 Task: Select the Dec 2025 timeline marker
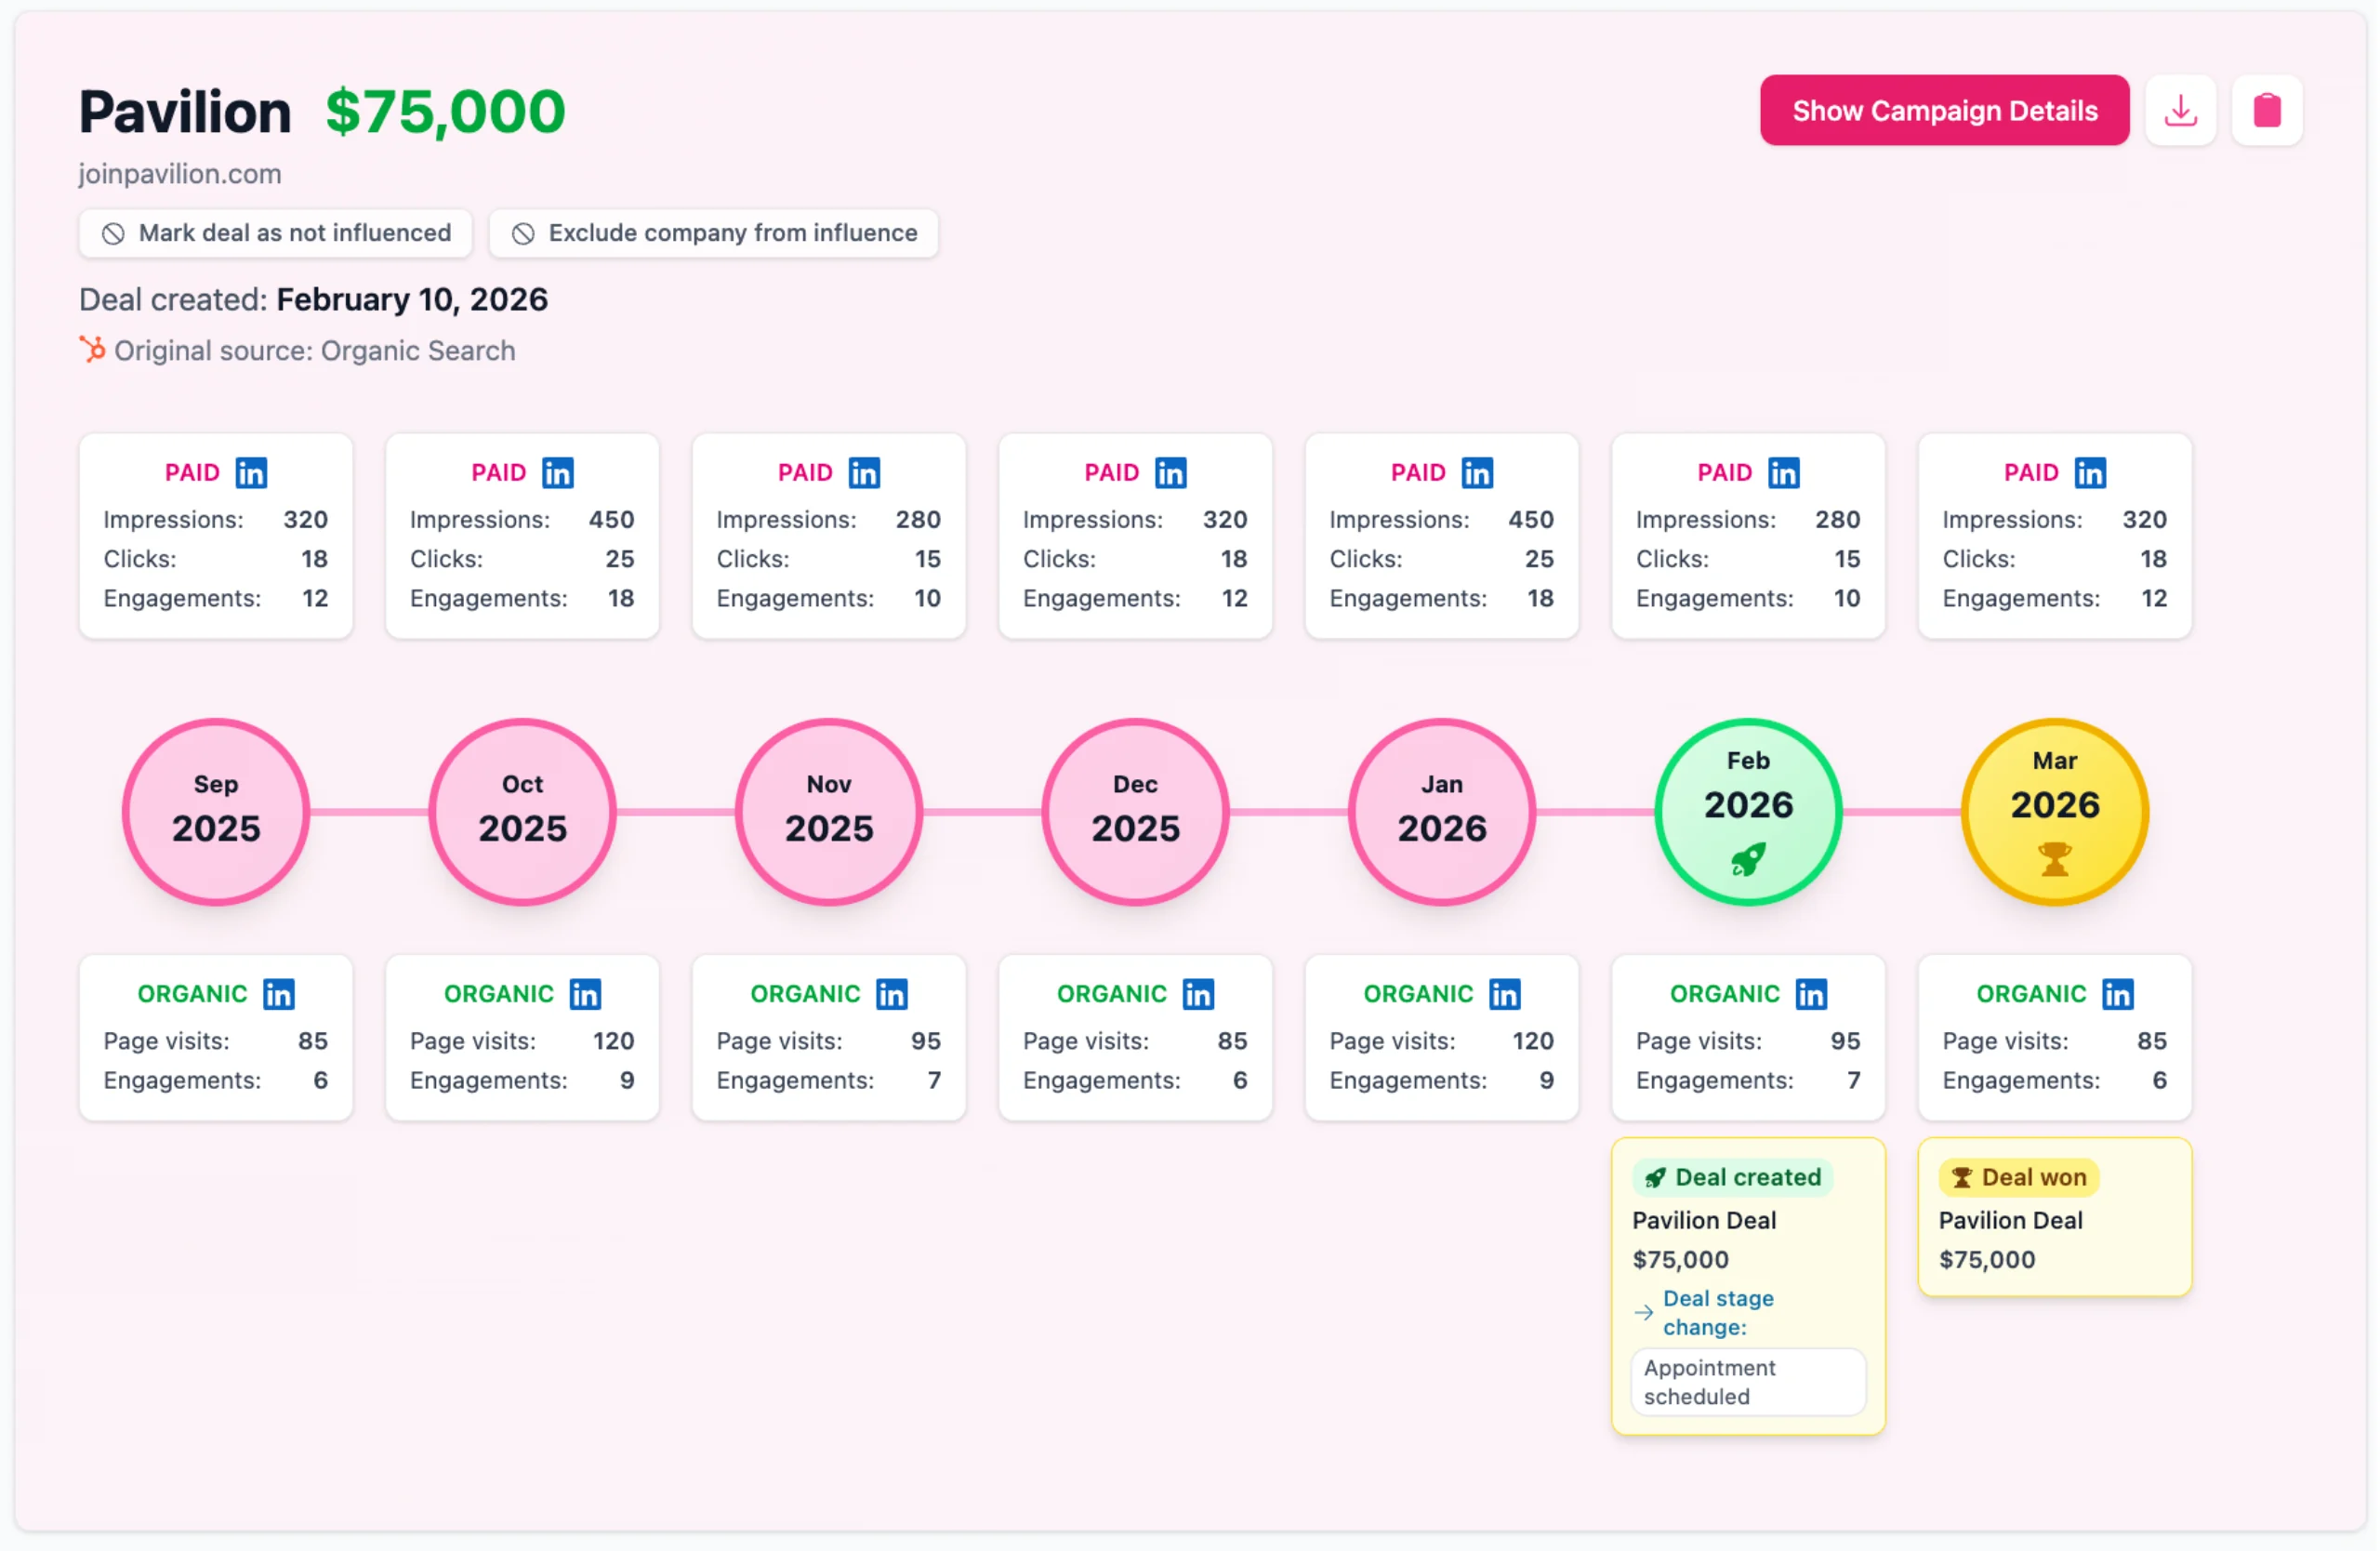1135,812
